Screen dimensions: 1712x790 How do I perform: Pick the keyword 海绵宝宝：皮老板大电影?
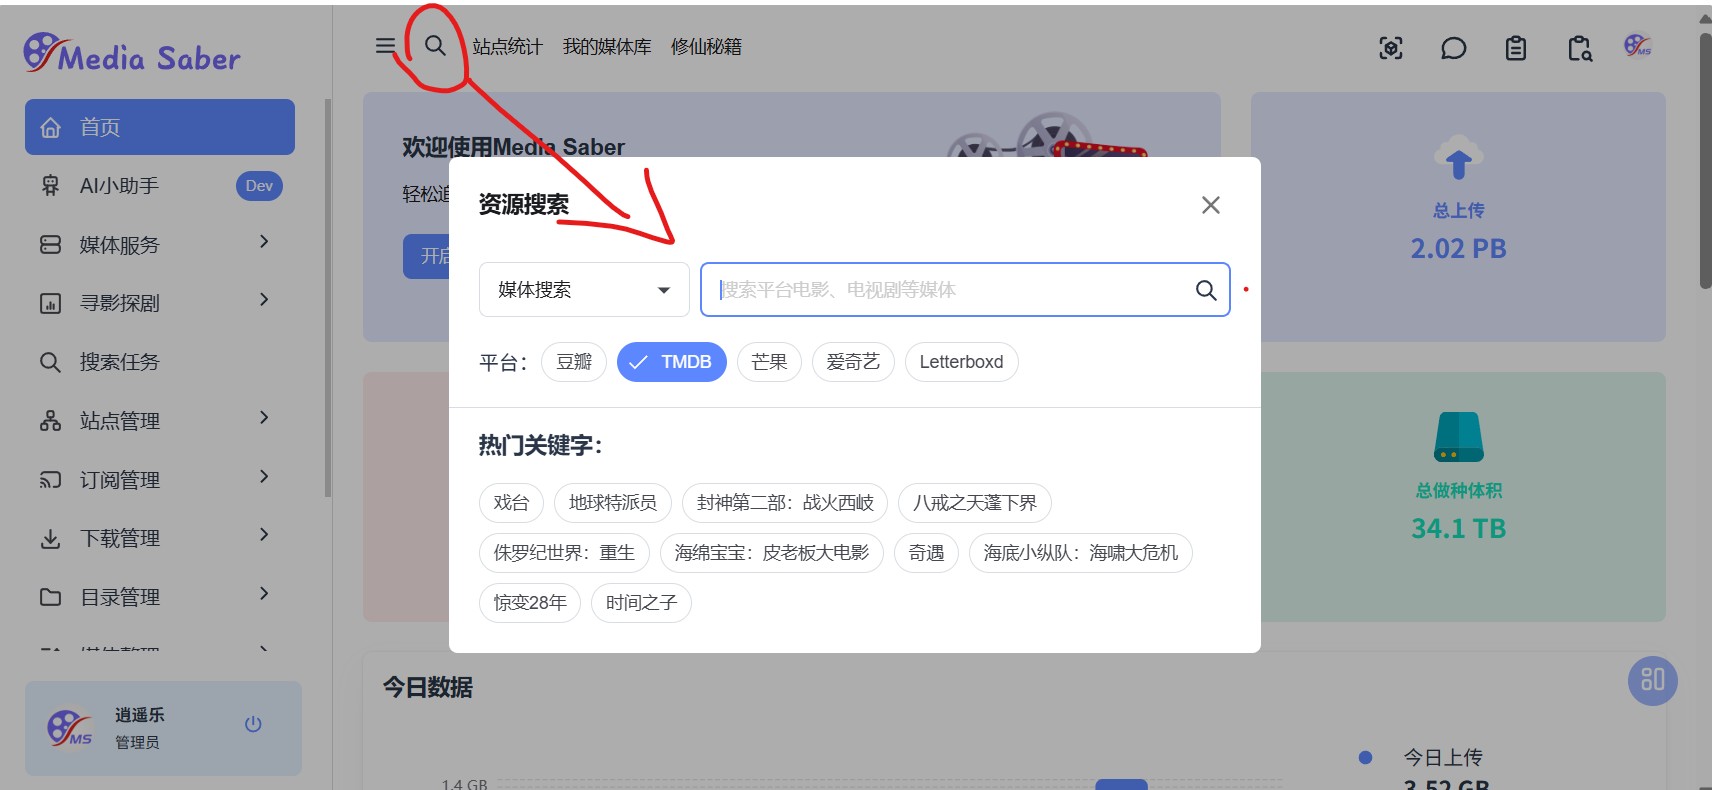coord(772,553)
